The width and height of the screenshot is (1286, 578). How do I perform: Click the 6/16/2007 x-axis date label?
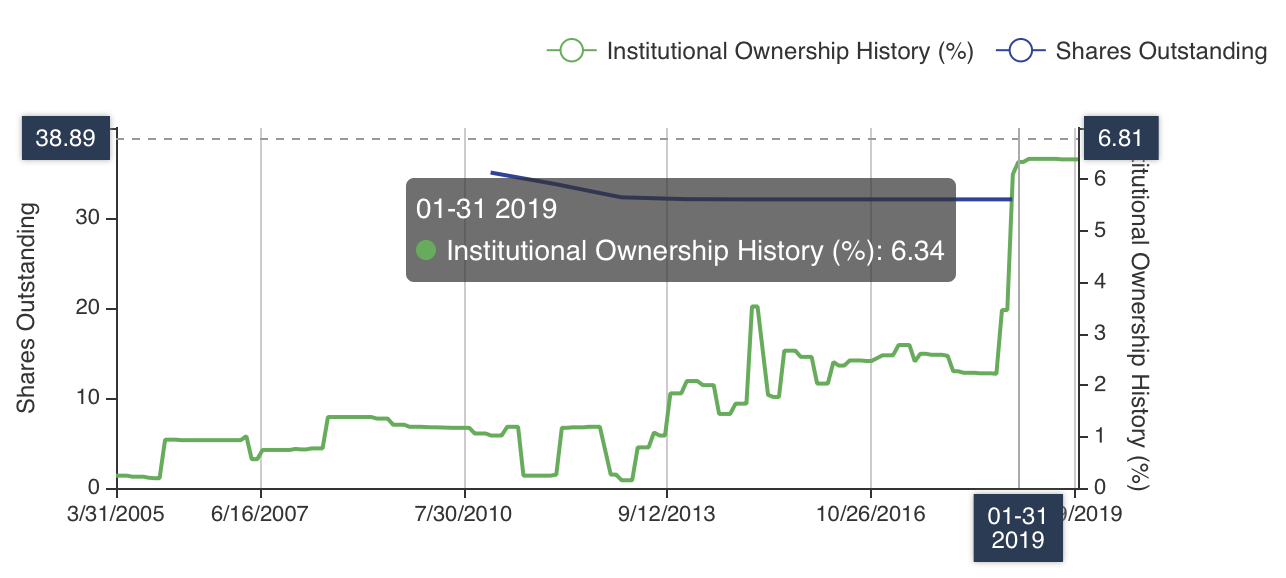tap(261, 513)
